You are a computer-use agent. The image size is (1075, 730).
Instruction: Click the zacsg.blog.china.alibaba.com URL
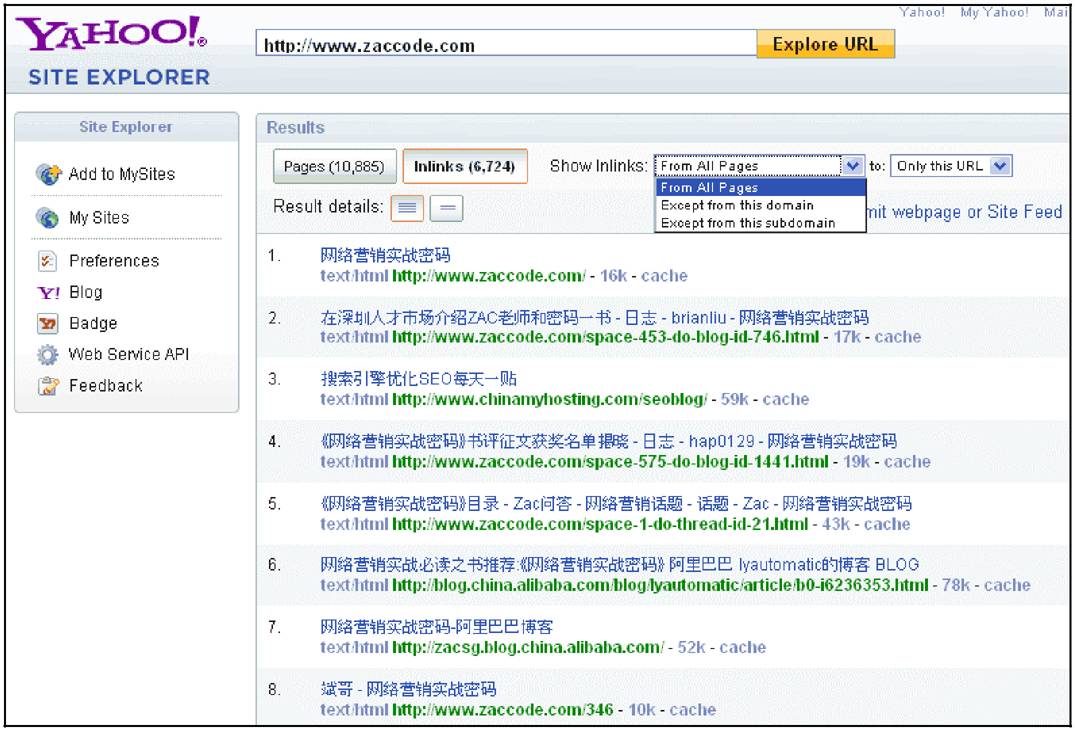tap(527, 647)
